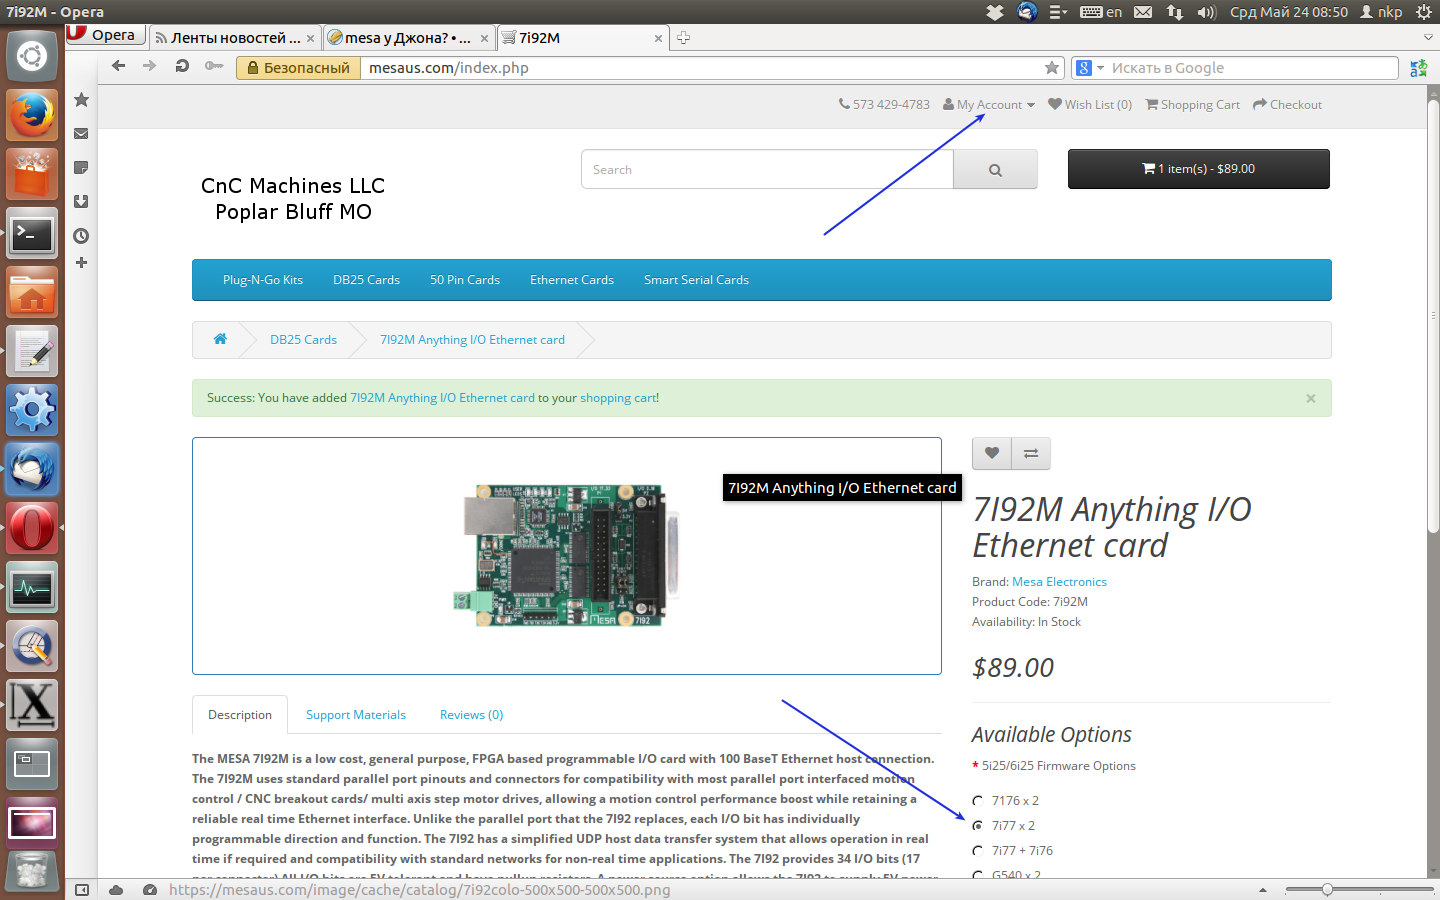Image resolution: width=1440 pixels, height=900 pixels.
Task: Reload the current page
Action: 182,66
